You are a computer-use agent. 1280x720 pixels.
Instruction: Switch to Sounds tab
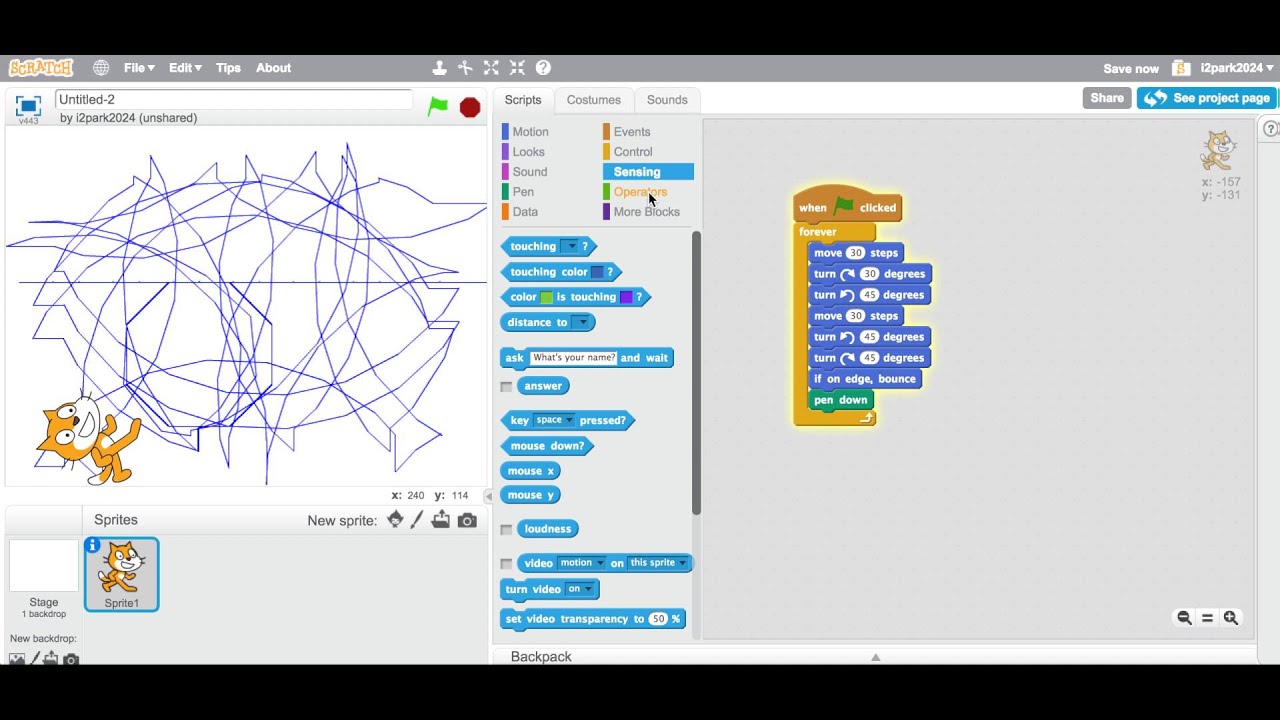[667, 100]
